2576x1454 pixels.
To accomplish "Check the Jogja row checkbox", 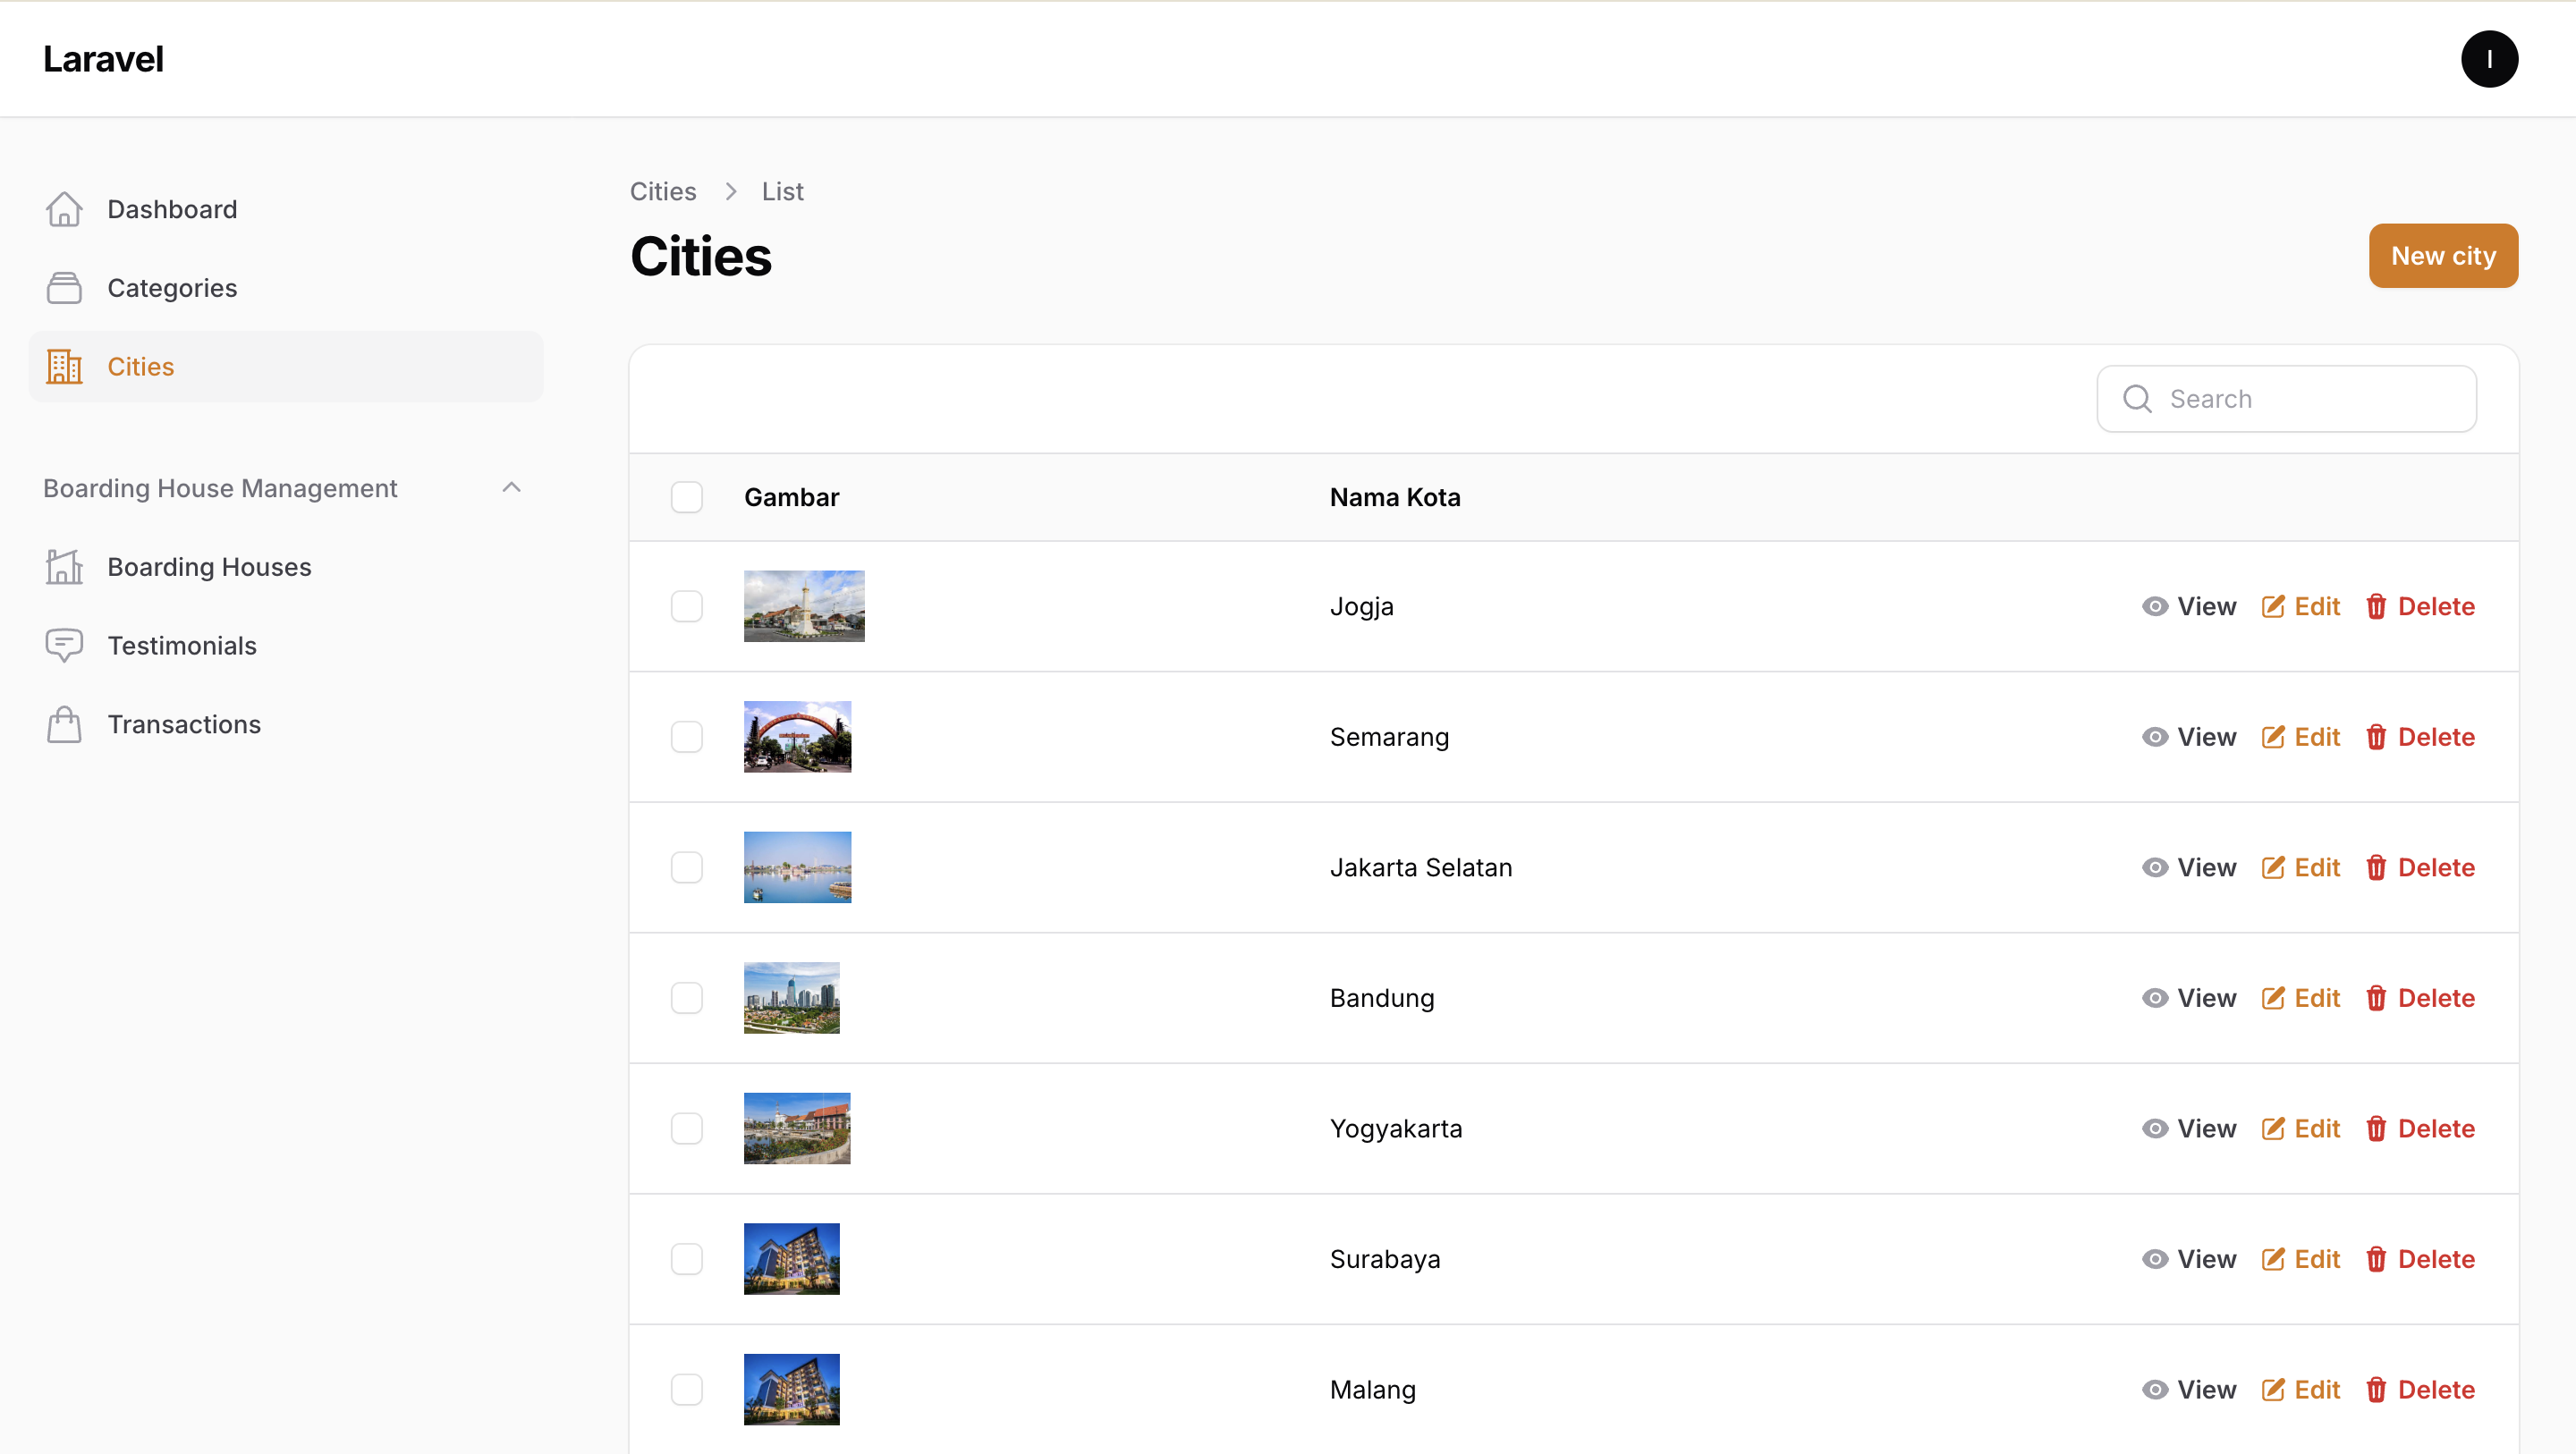I will 687,607.
